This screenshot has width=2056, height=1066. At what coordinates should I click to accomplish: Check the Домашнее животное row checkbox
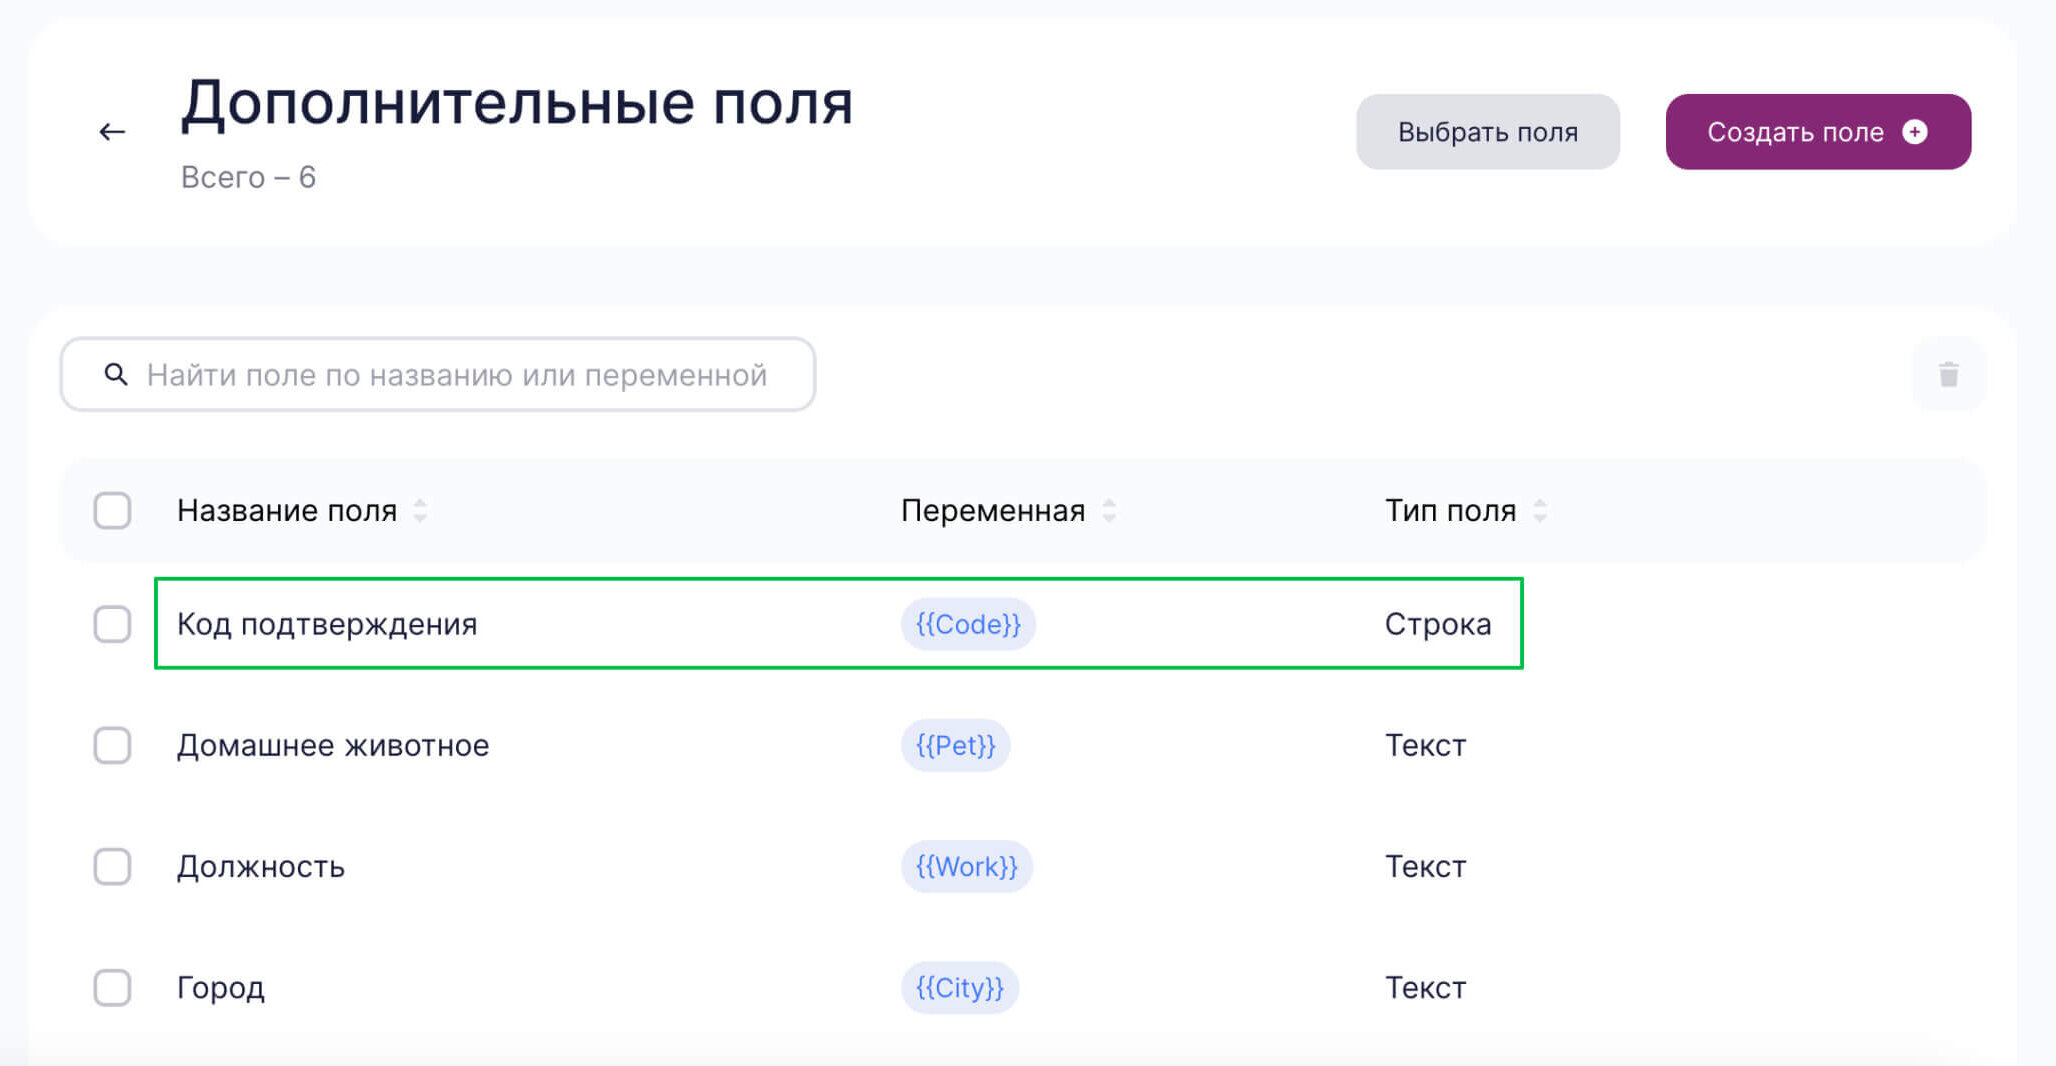tap(112, 745)
